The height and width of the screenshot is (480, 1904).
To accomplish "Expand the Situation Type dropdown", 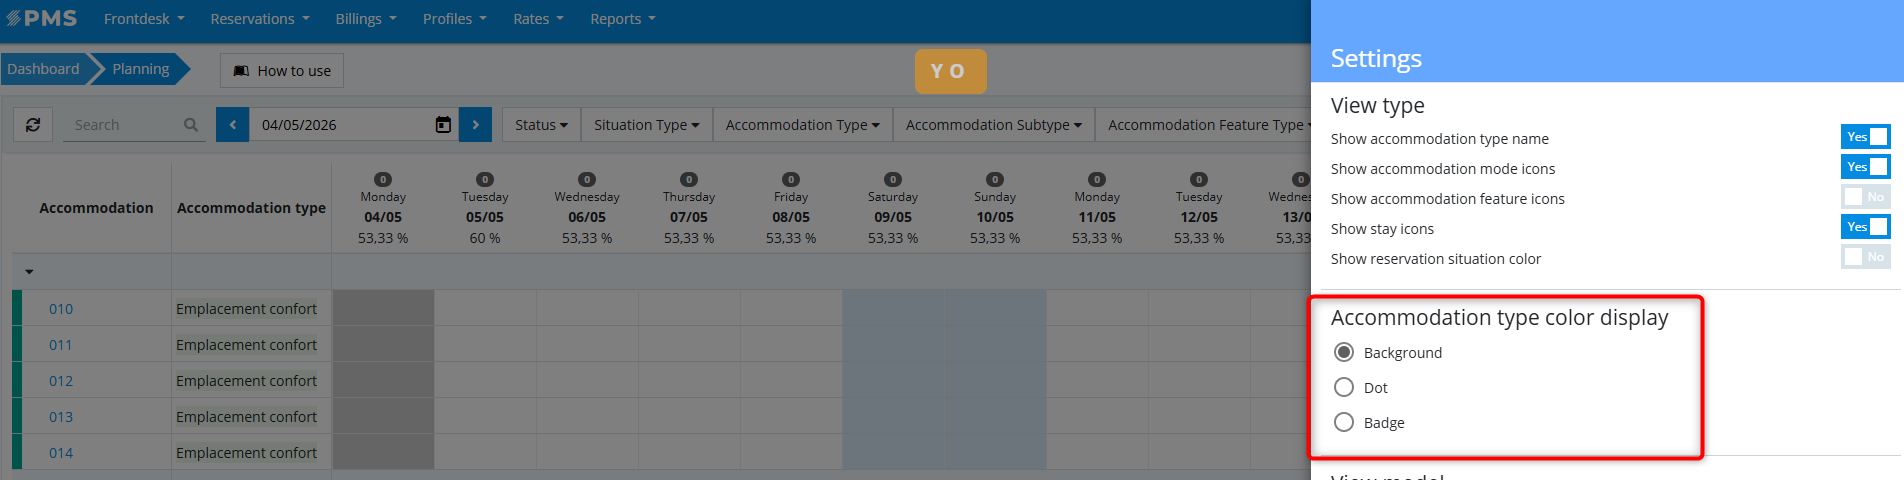I will pos(646,125).
